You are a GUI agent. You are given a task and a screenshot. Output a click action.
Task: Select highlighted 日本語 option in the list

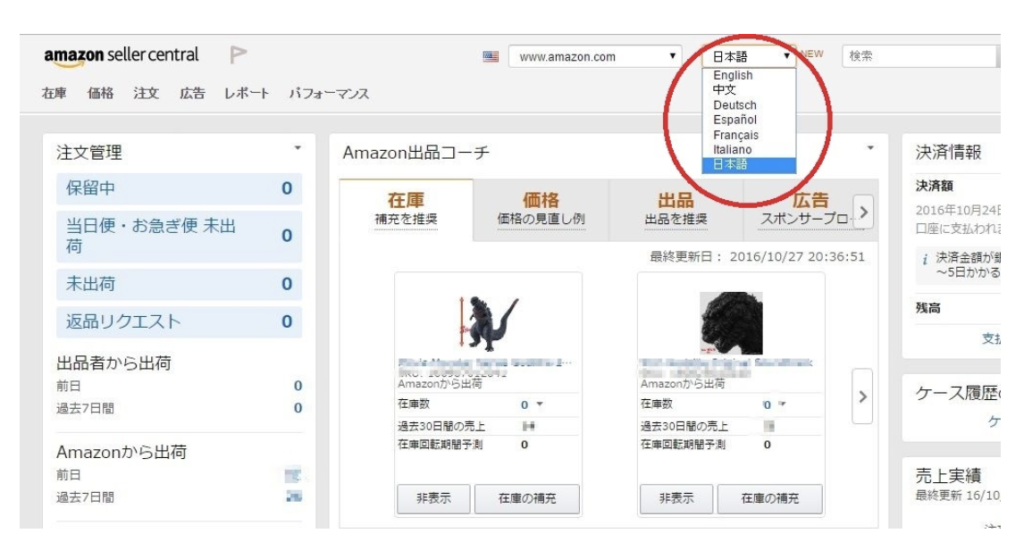tap(748, 165)
